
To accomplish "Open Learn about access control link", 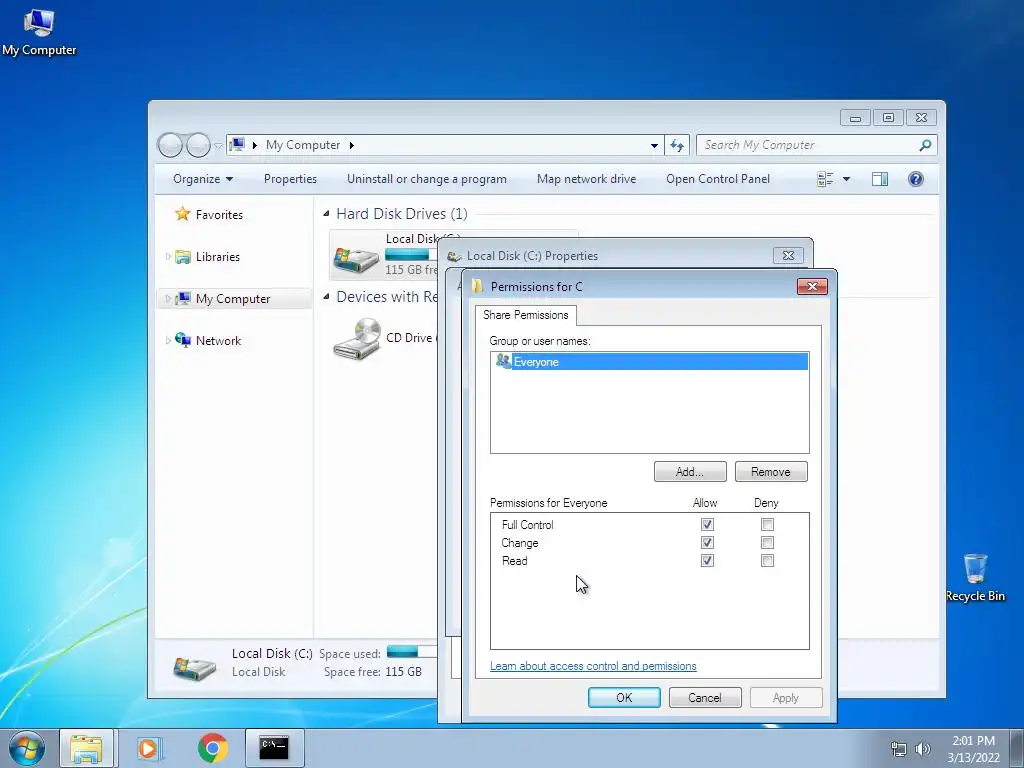I will (593, 665).
